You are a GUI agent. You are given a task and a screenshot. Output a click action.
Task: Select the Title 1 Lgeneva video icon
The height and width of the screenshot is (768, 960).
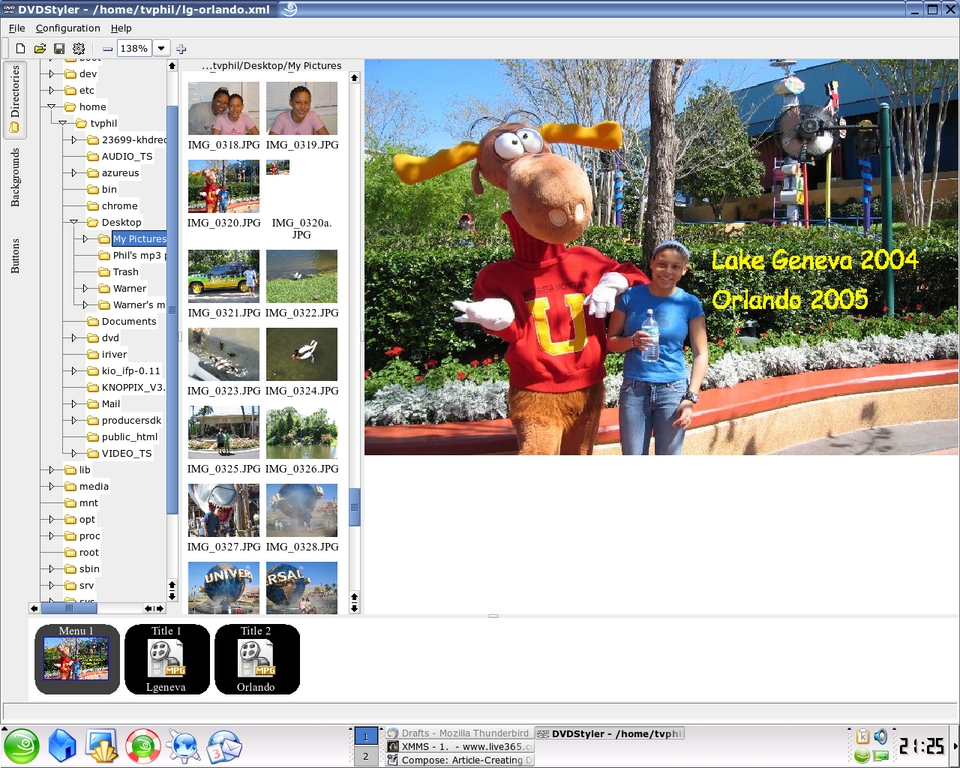(x=166, y=658)
